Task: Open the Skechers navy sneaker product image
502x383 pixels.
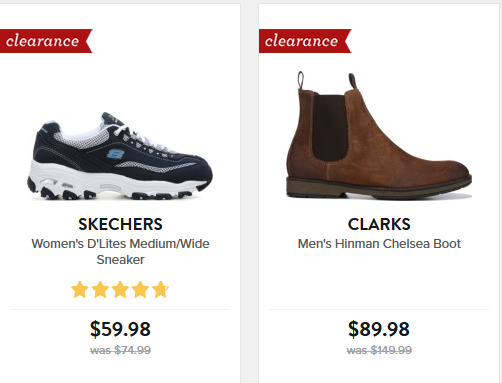Action: click(120, 156)
